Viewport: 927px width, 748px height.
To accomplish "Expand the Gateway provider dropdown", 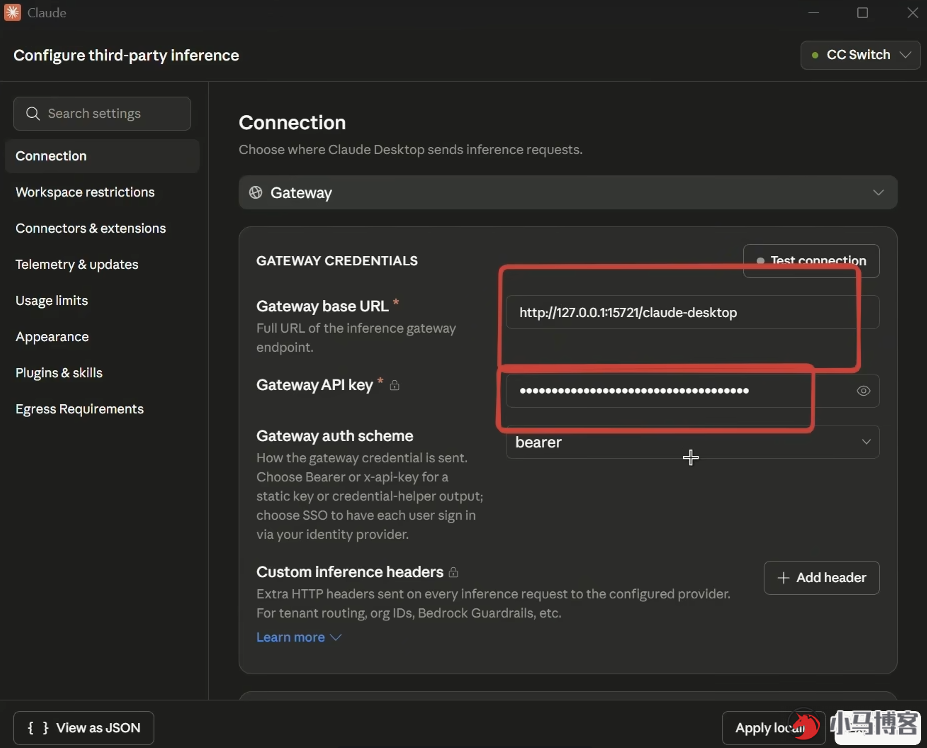I will (x=568, y=192).
